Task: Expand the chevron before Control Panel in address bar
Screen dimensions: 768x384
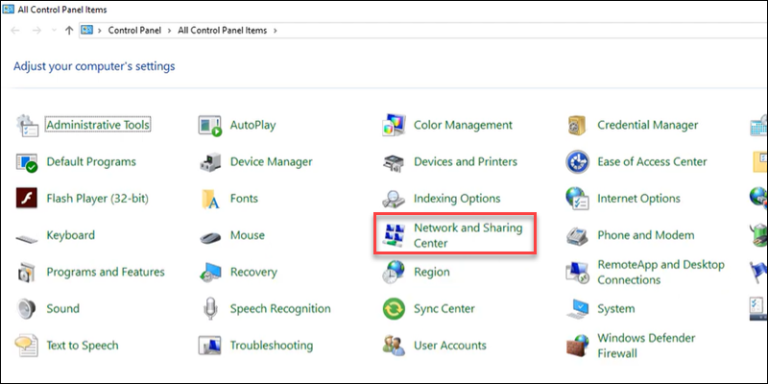Action: coord(100,30)
